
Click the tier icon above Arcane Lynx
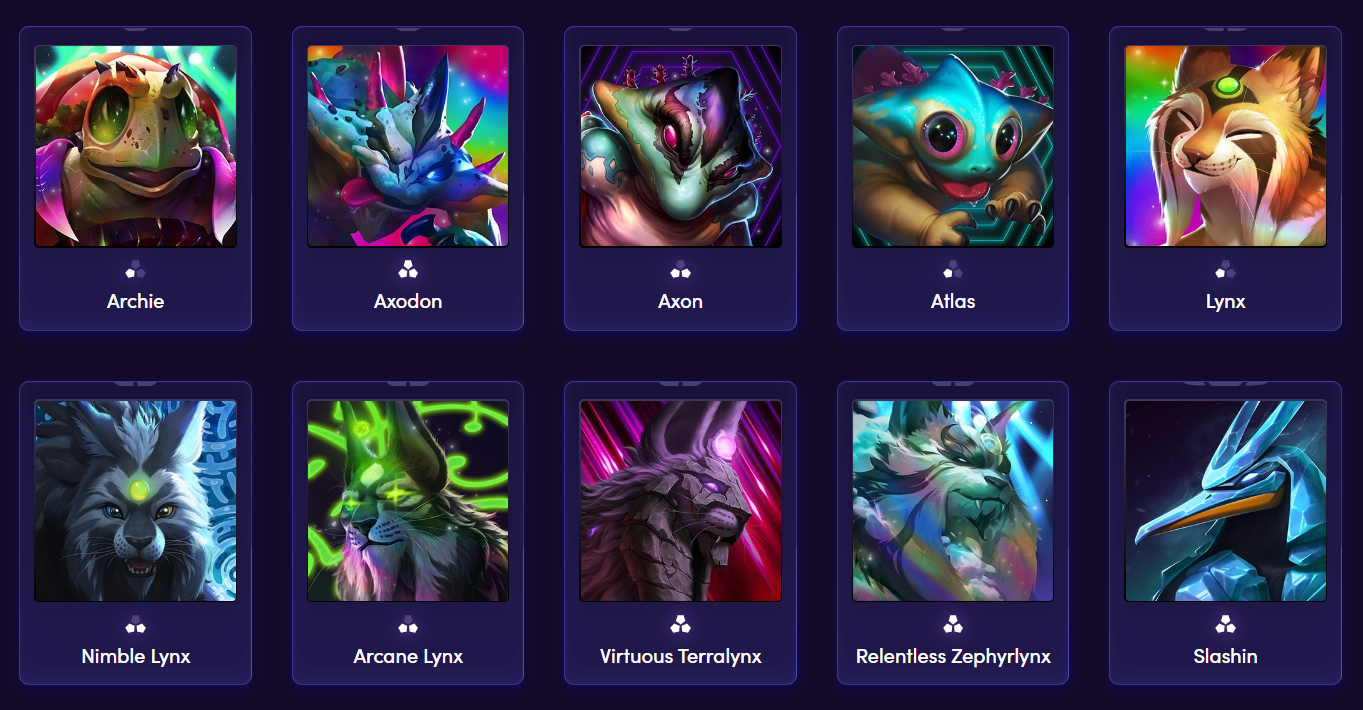(x=408, y=625)
